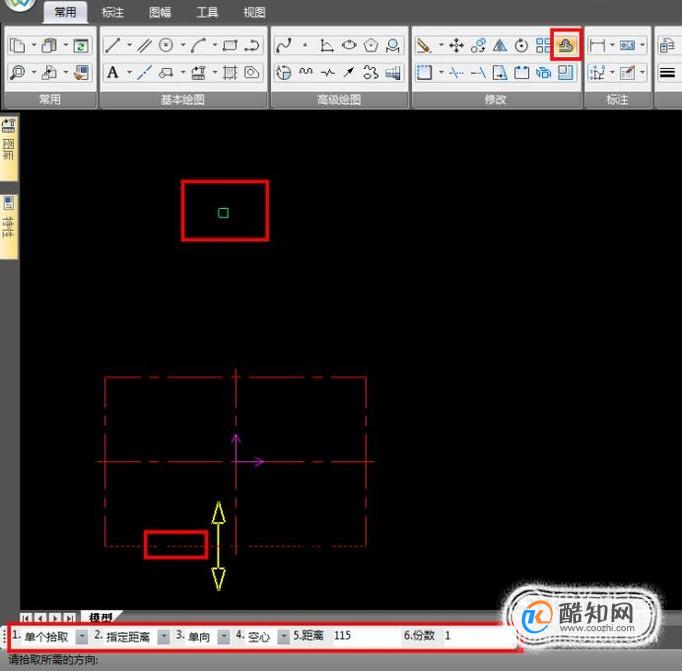
Task: Select the Mirror tool in Modify group
Action: (500, 45)
